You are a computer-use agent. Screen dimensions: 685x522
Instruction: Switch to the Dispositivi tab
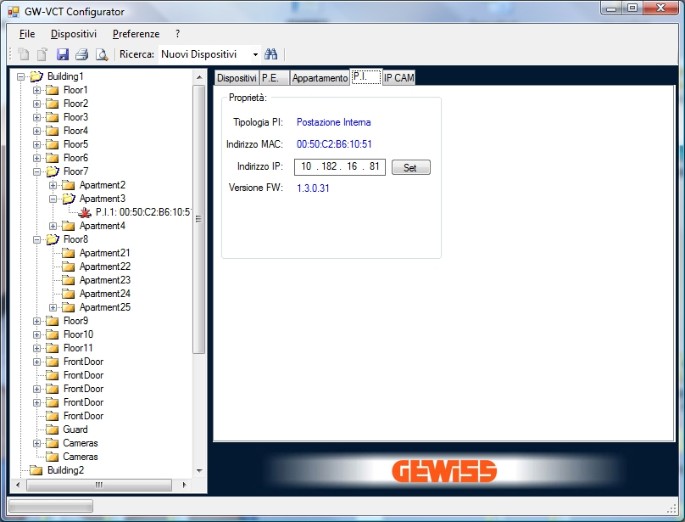236,78
